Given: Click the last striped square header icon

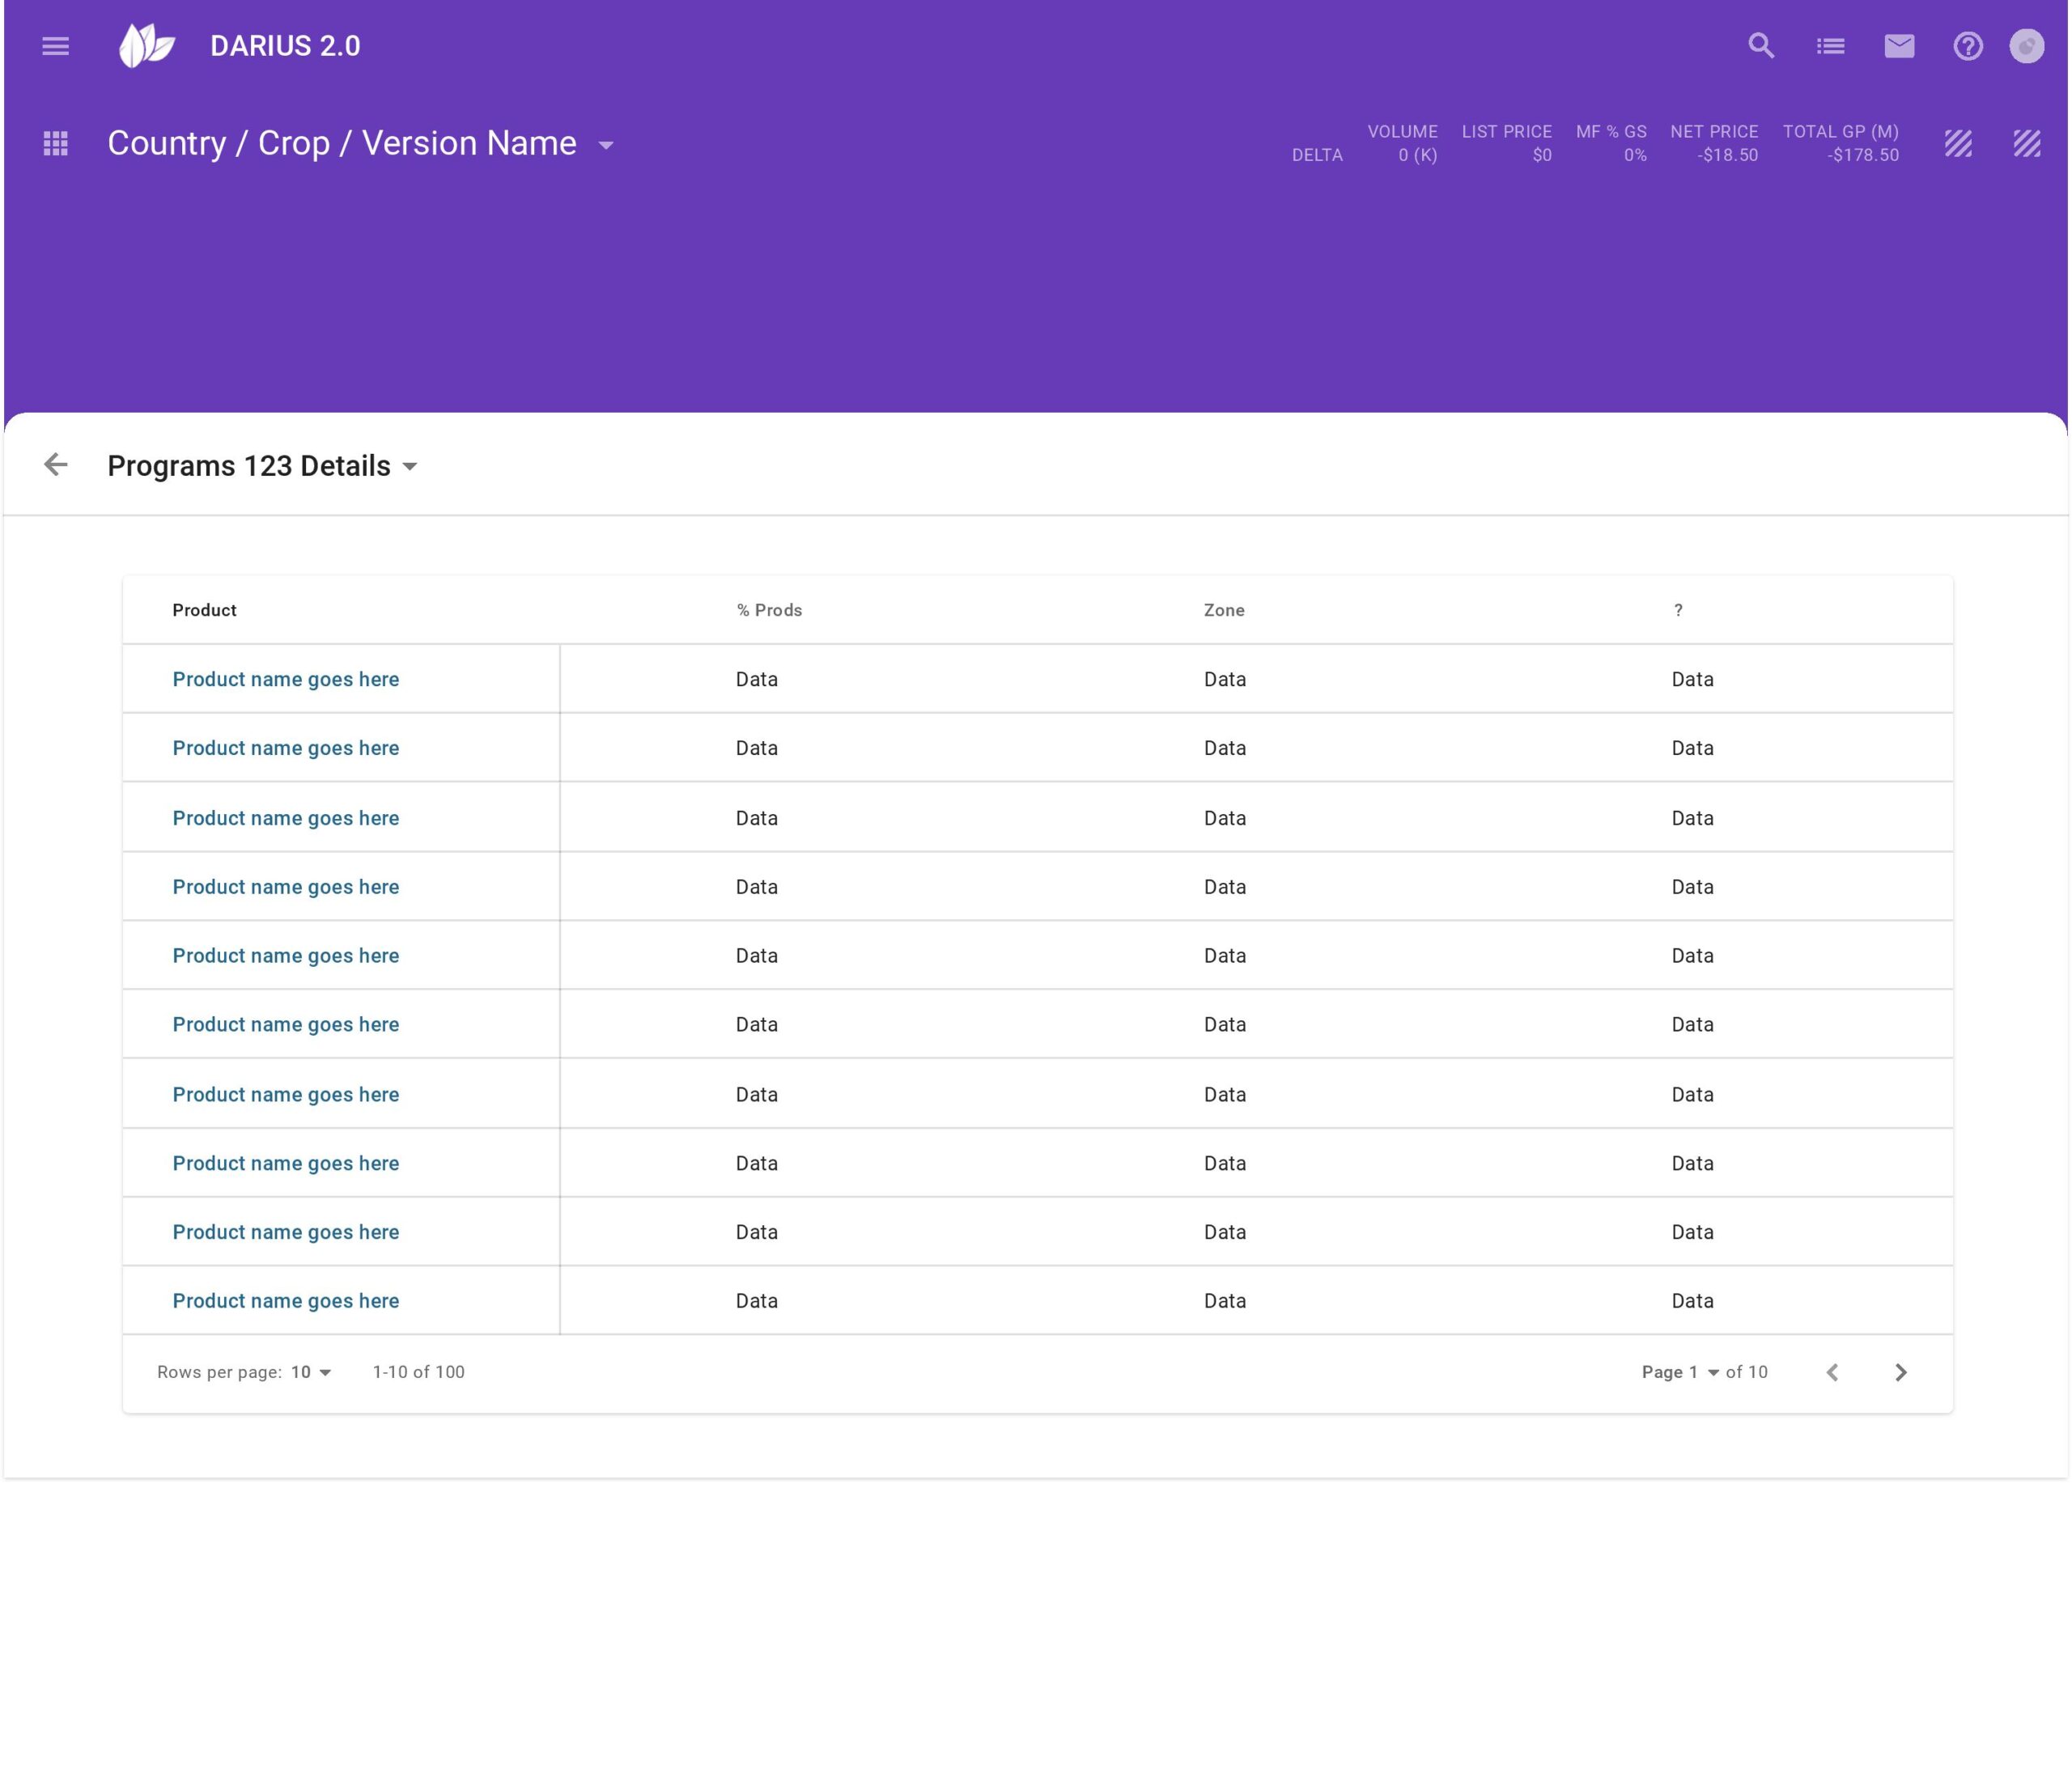Looking at the screenshot, I should click(2026, 144).
